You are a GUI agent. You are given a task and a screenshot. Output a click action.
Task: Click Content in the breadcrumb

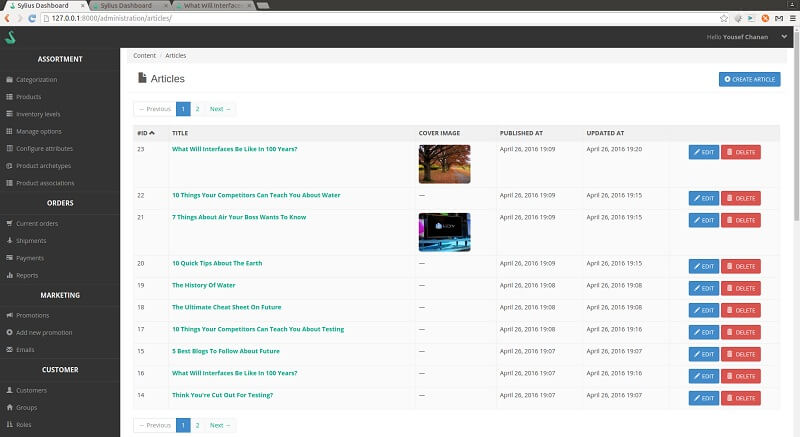144,56
